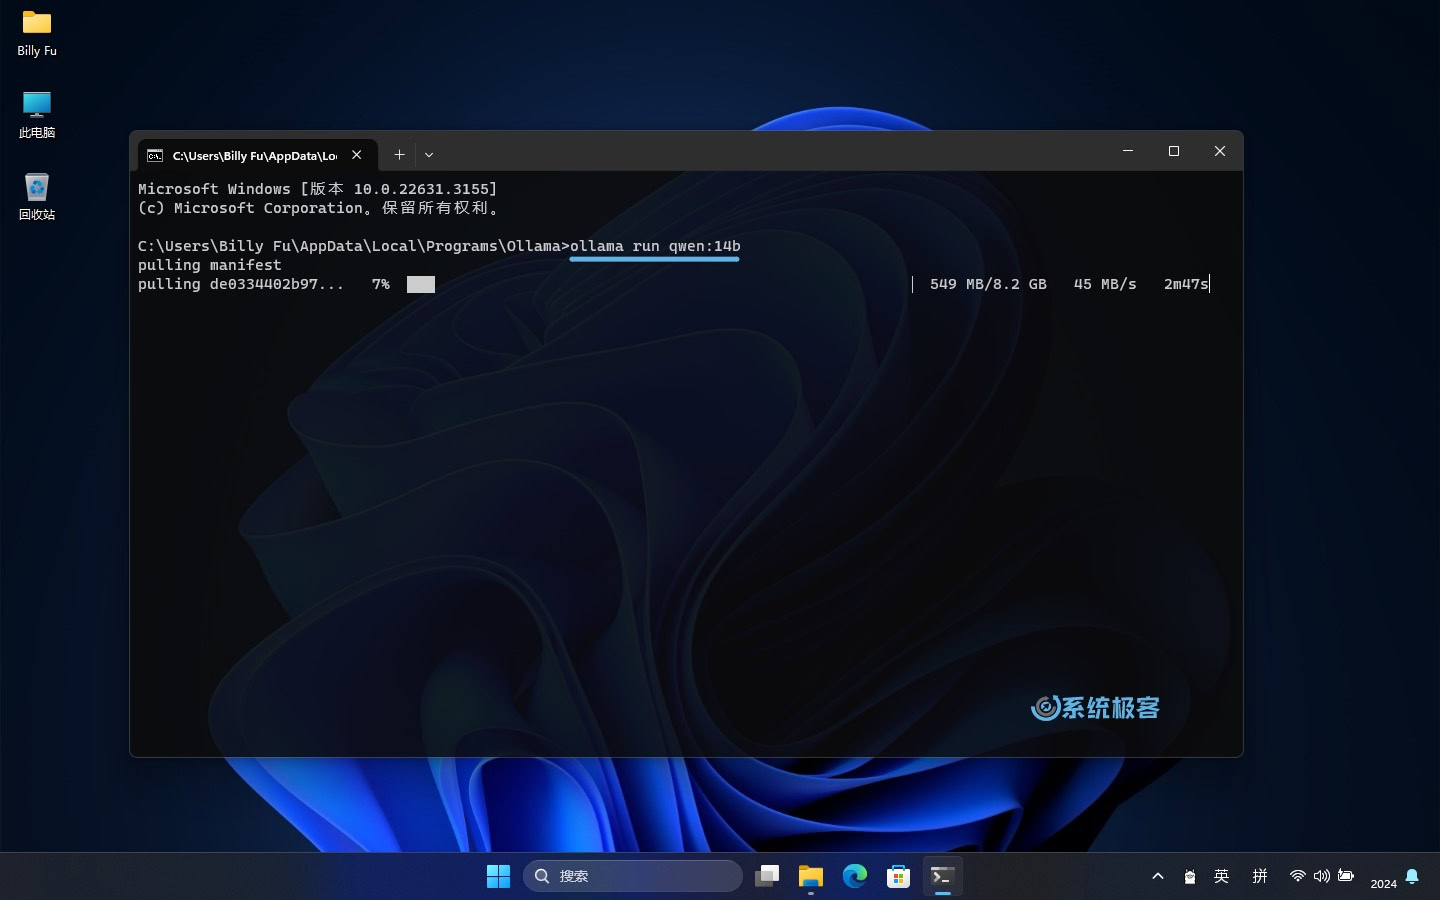This screenshot has width=1440, height=900.
Task: Close the terminal window
Action: point(1220,151)
